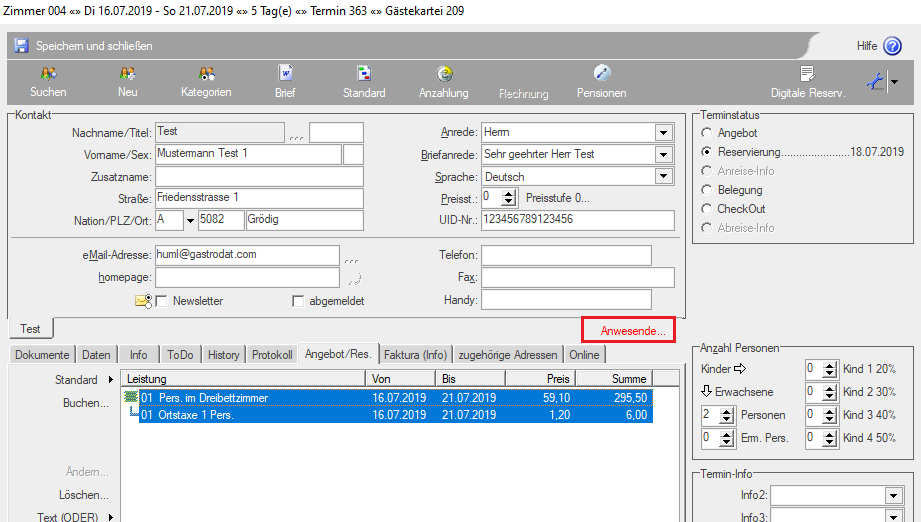This screenshot has height=522, width=921.
Task: Select the Angebot status radio button
Action: [707, 133]
